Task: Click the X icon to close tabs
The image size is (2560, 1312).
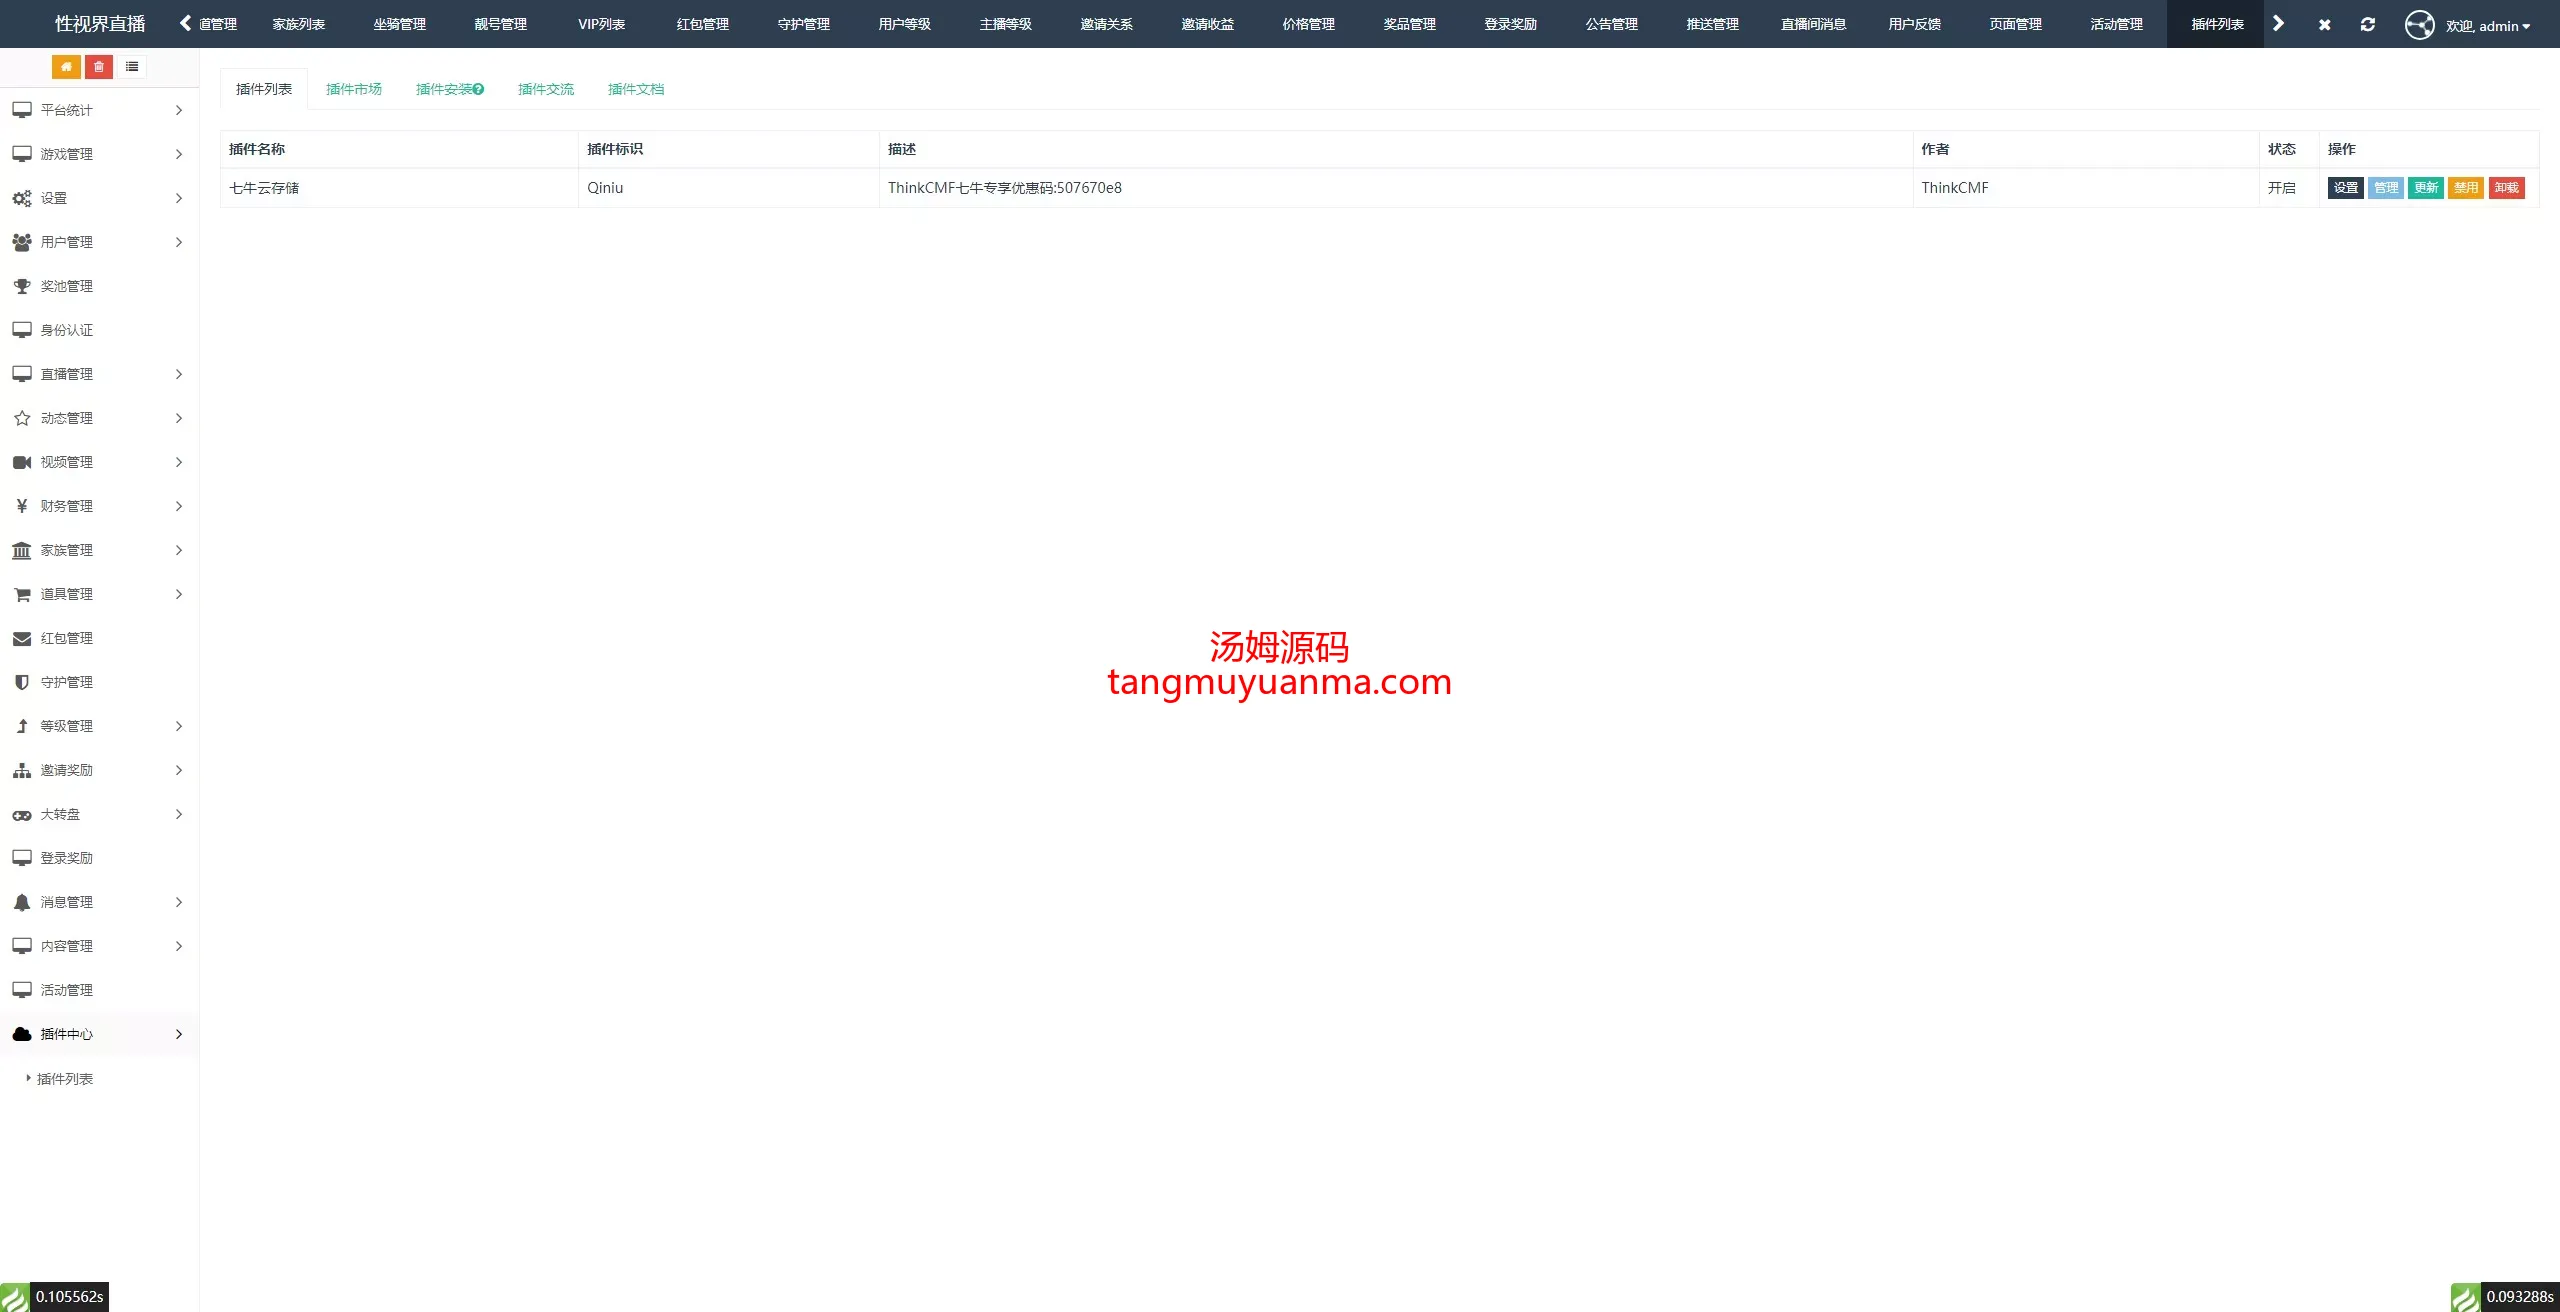Action: coord(2324,24)
